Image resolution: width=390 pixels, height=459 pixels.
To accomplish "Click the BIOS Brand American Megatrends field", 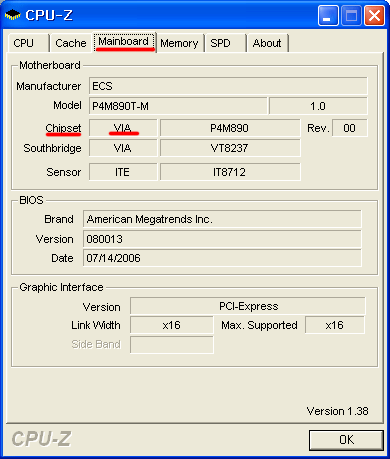I will pyautogui.click(x=222, y=219).
